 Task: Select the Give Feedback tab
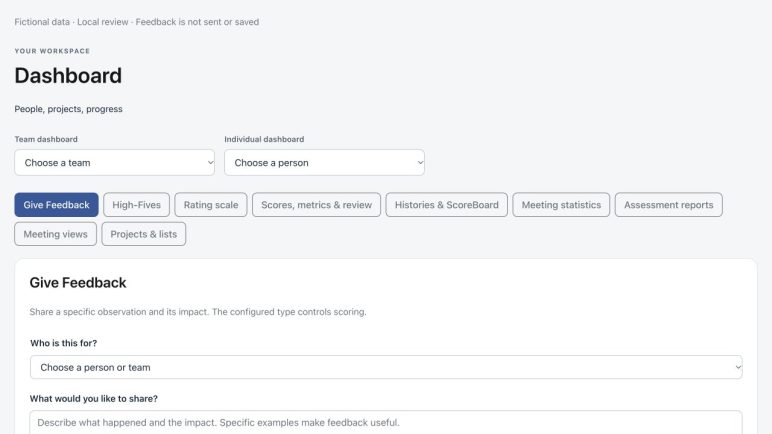56,205
